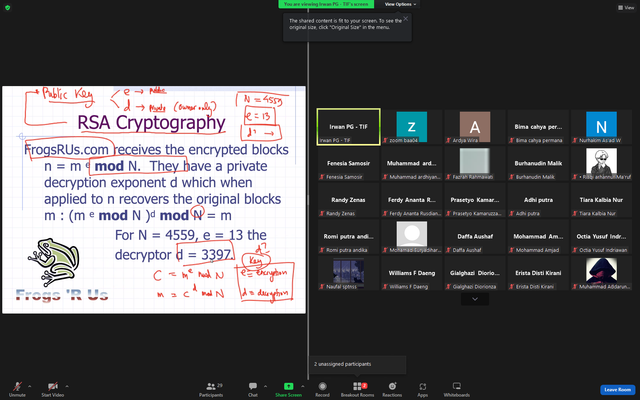Open View Options dropdown
This screenshot has height=400, width=640.
(400, 4)
